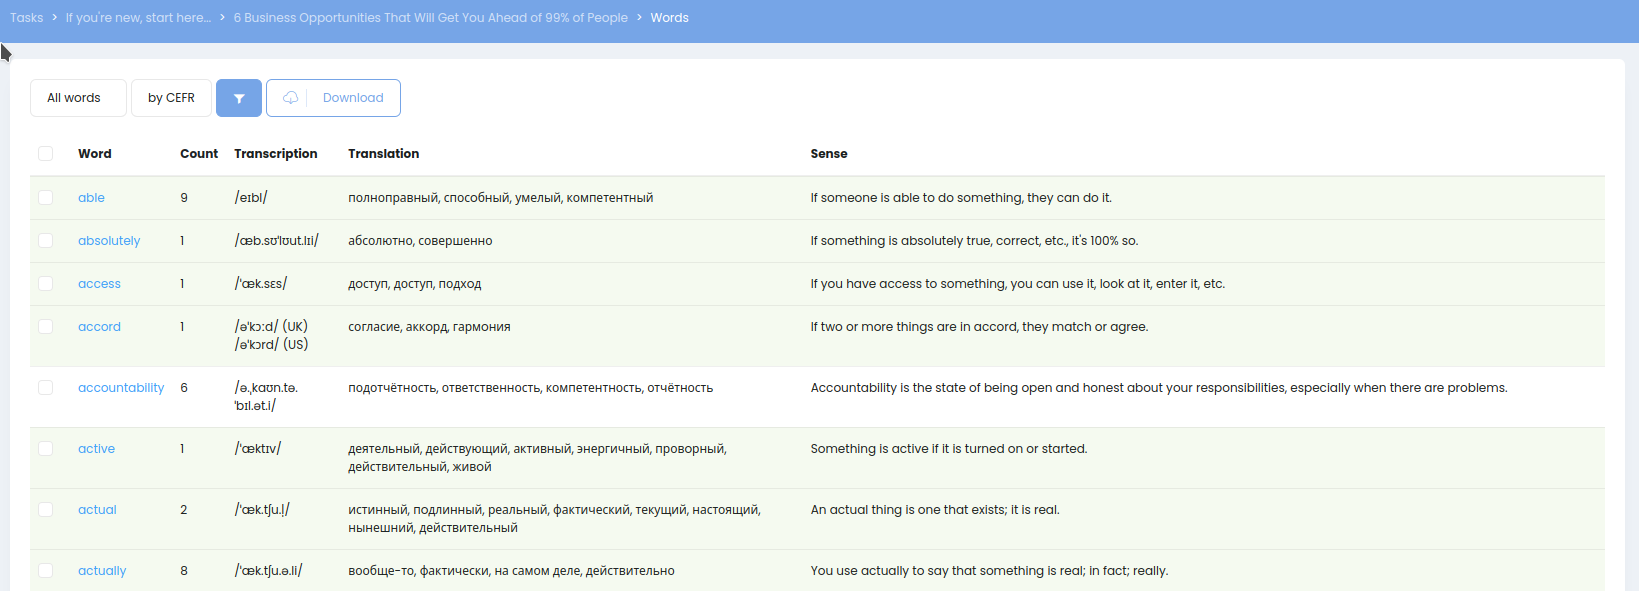This screenshot has width=1639, height=591.
Task: Click the Translation column header
Action: (x=383, y=154)
